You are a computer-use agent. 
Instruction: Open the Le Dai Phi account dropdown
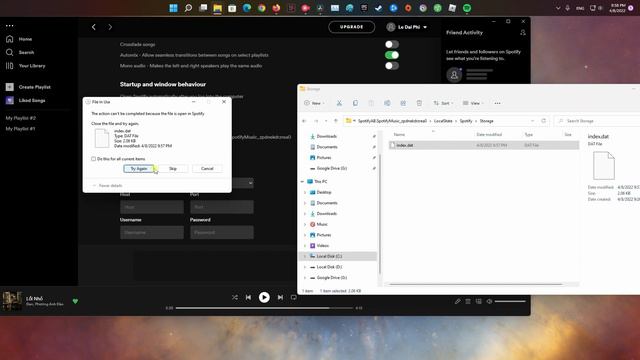407,27
